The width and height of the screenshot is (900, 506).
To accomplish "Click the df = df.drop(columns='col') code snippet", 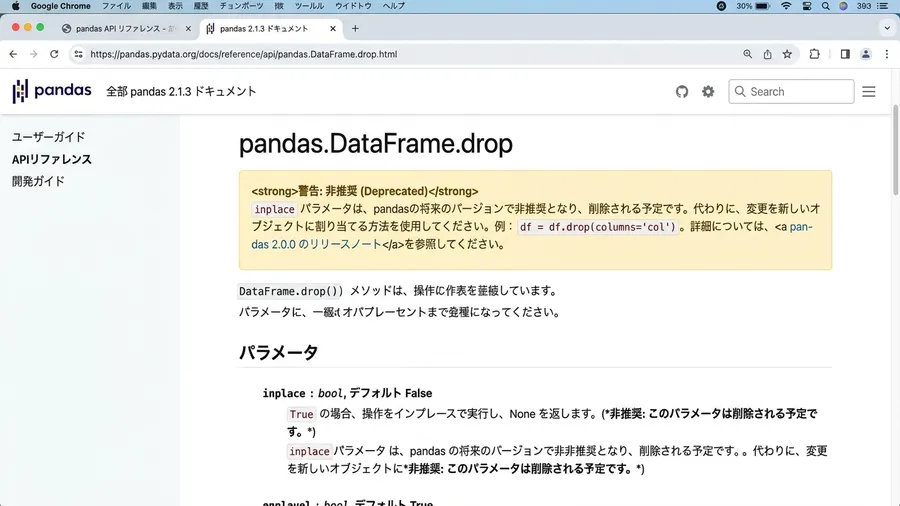I will click(x=598, y=227).
